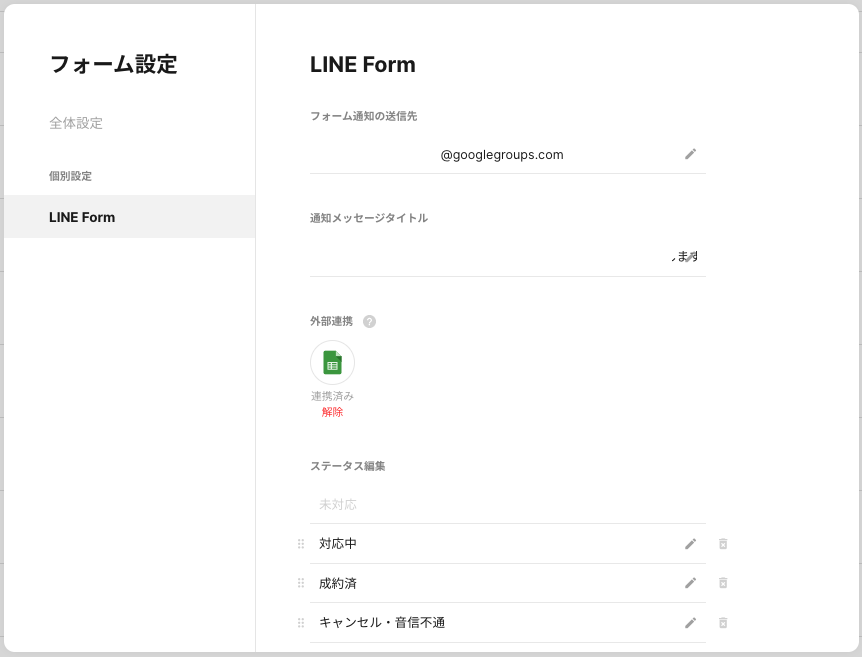Click the フォーム設定 title
862x657 pixels.
click(113, 64)
